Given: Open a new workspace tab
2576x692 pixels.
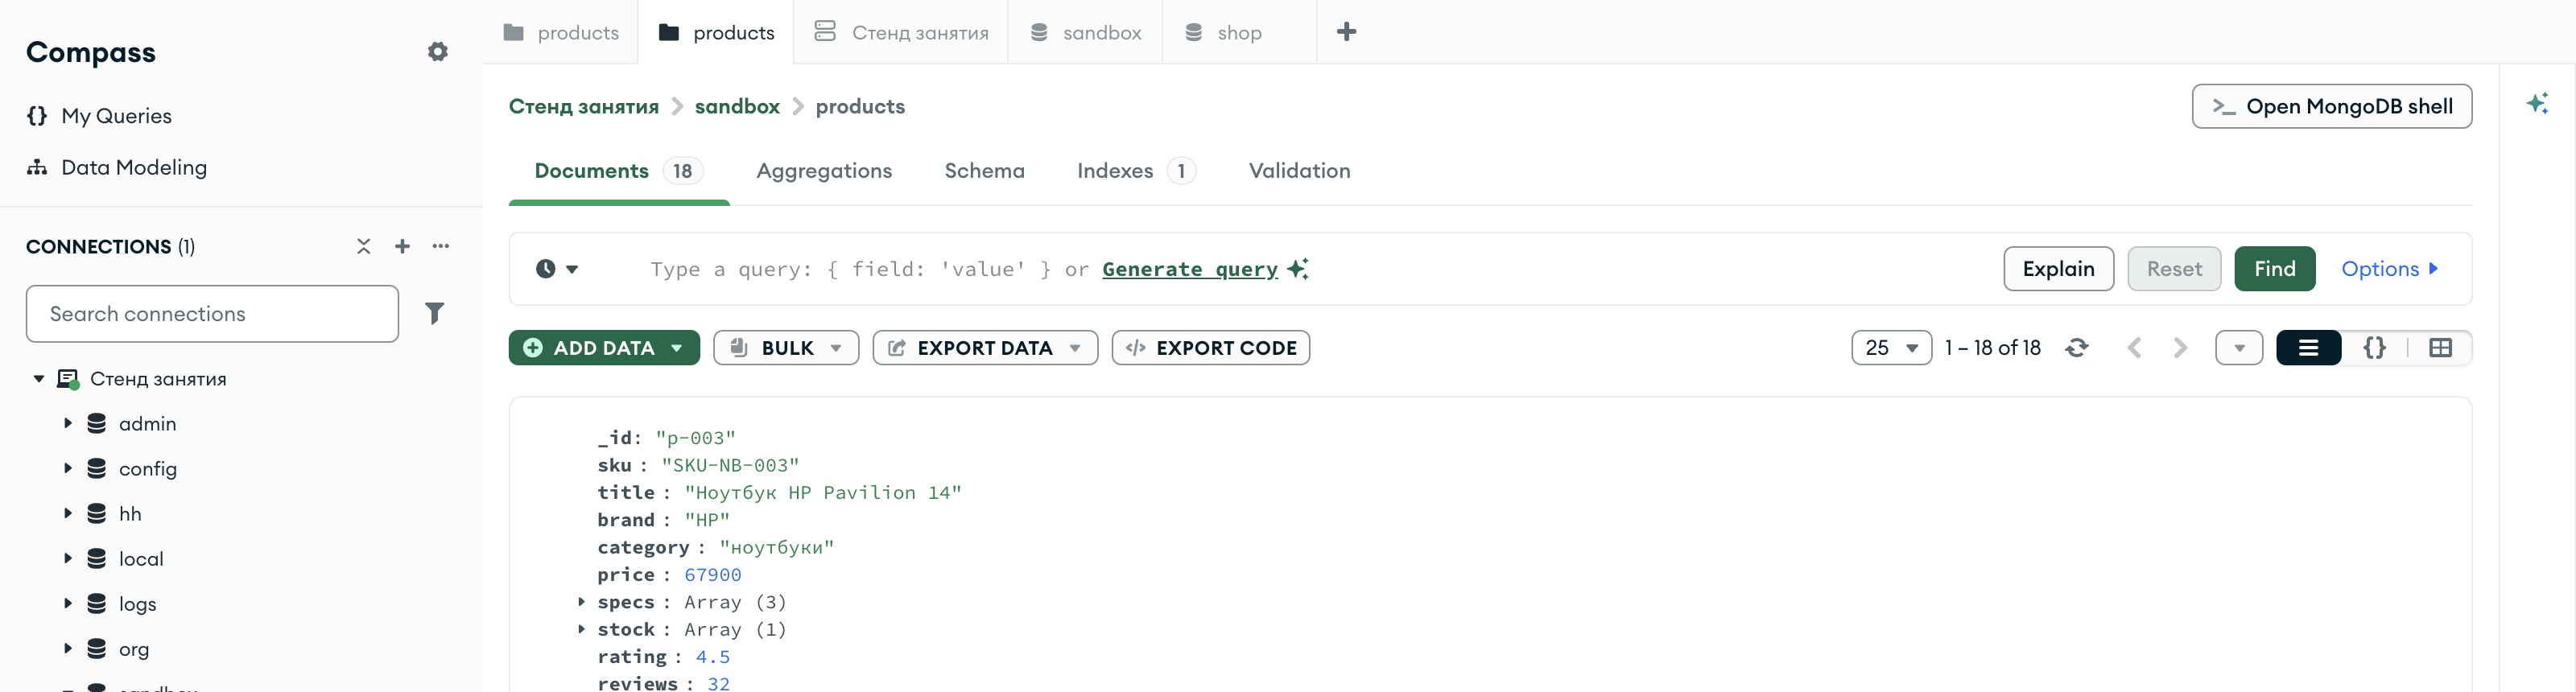Looking at the screenshot, I should [x=1347, y=32].
